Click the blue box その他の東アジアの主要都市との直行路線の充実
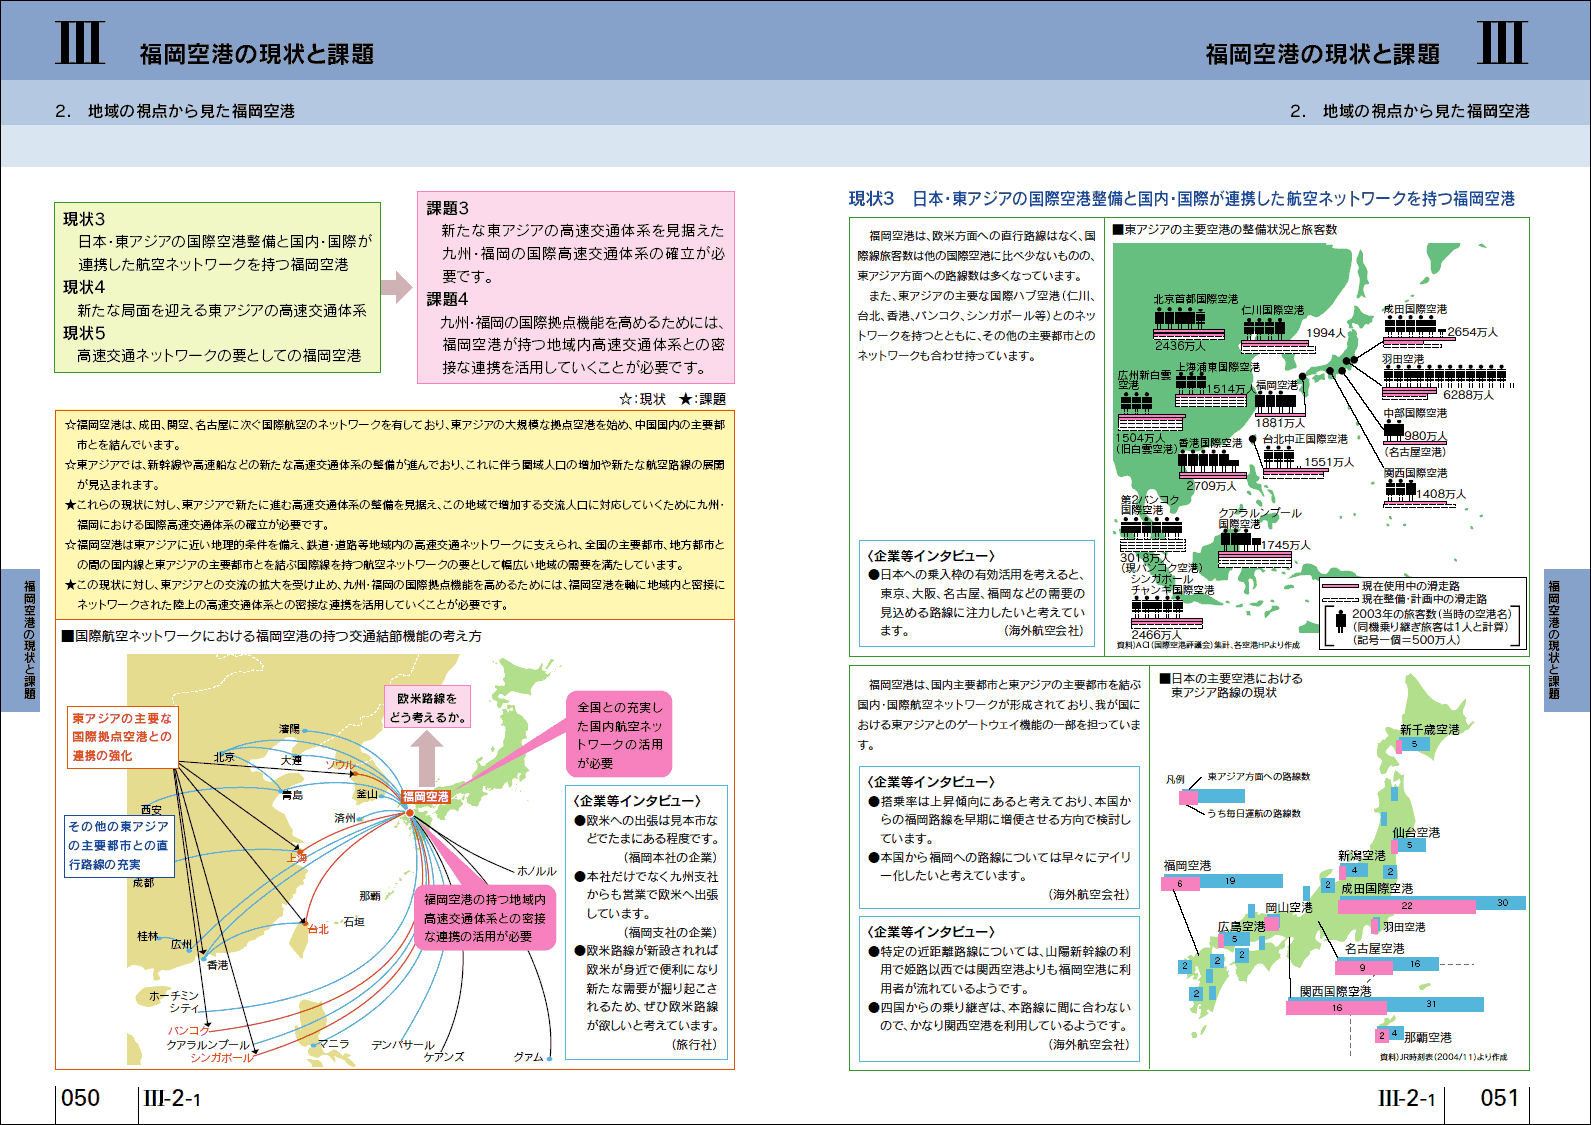1591x1125 pixels. [x=119, y=846]
